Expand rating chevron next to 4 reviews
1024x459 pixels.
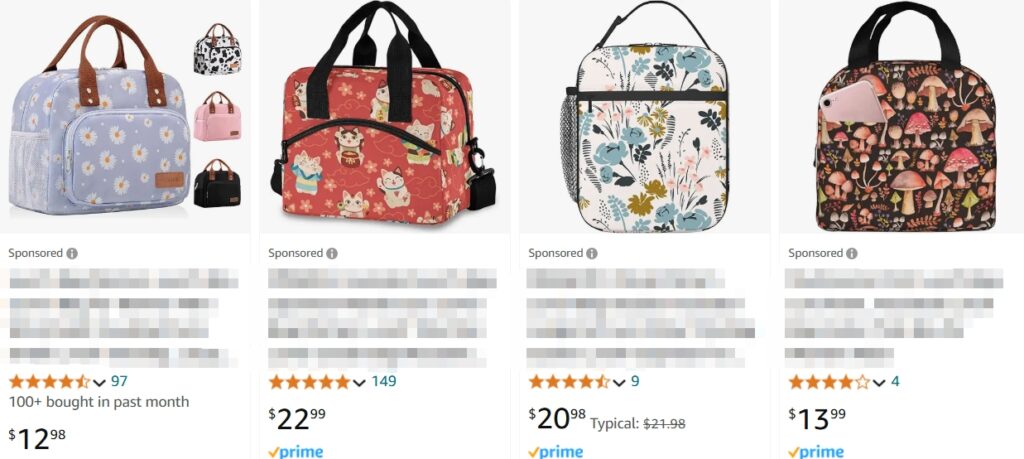coord(879,383)
